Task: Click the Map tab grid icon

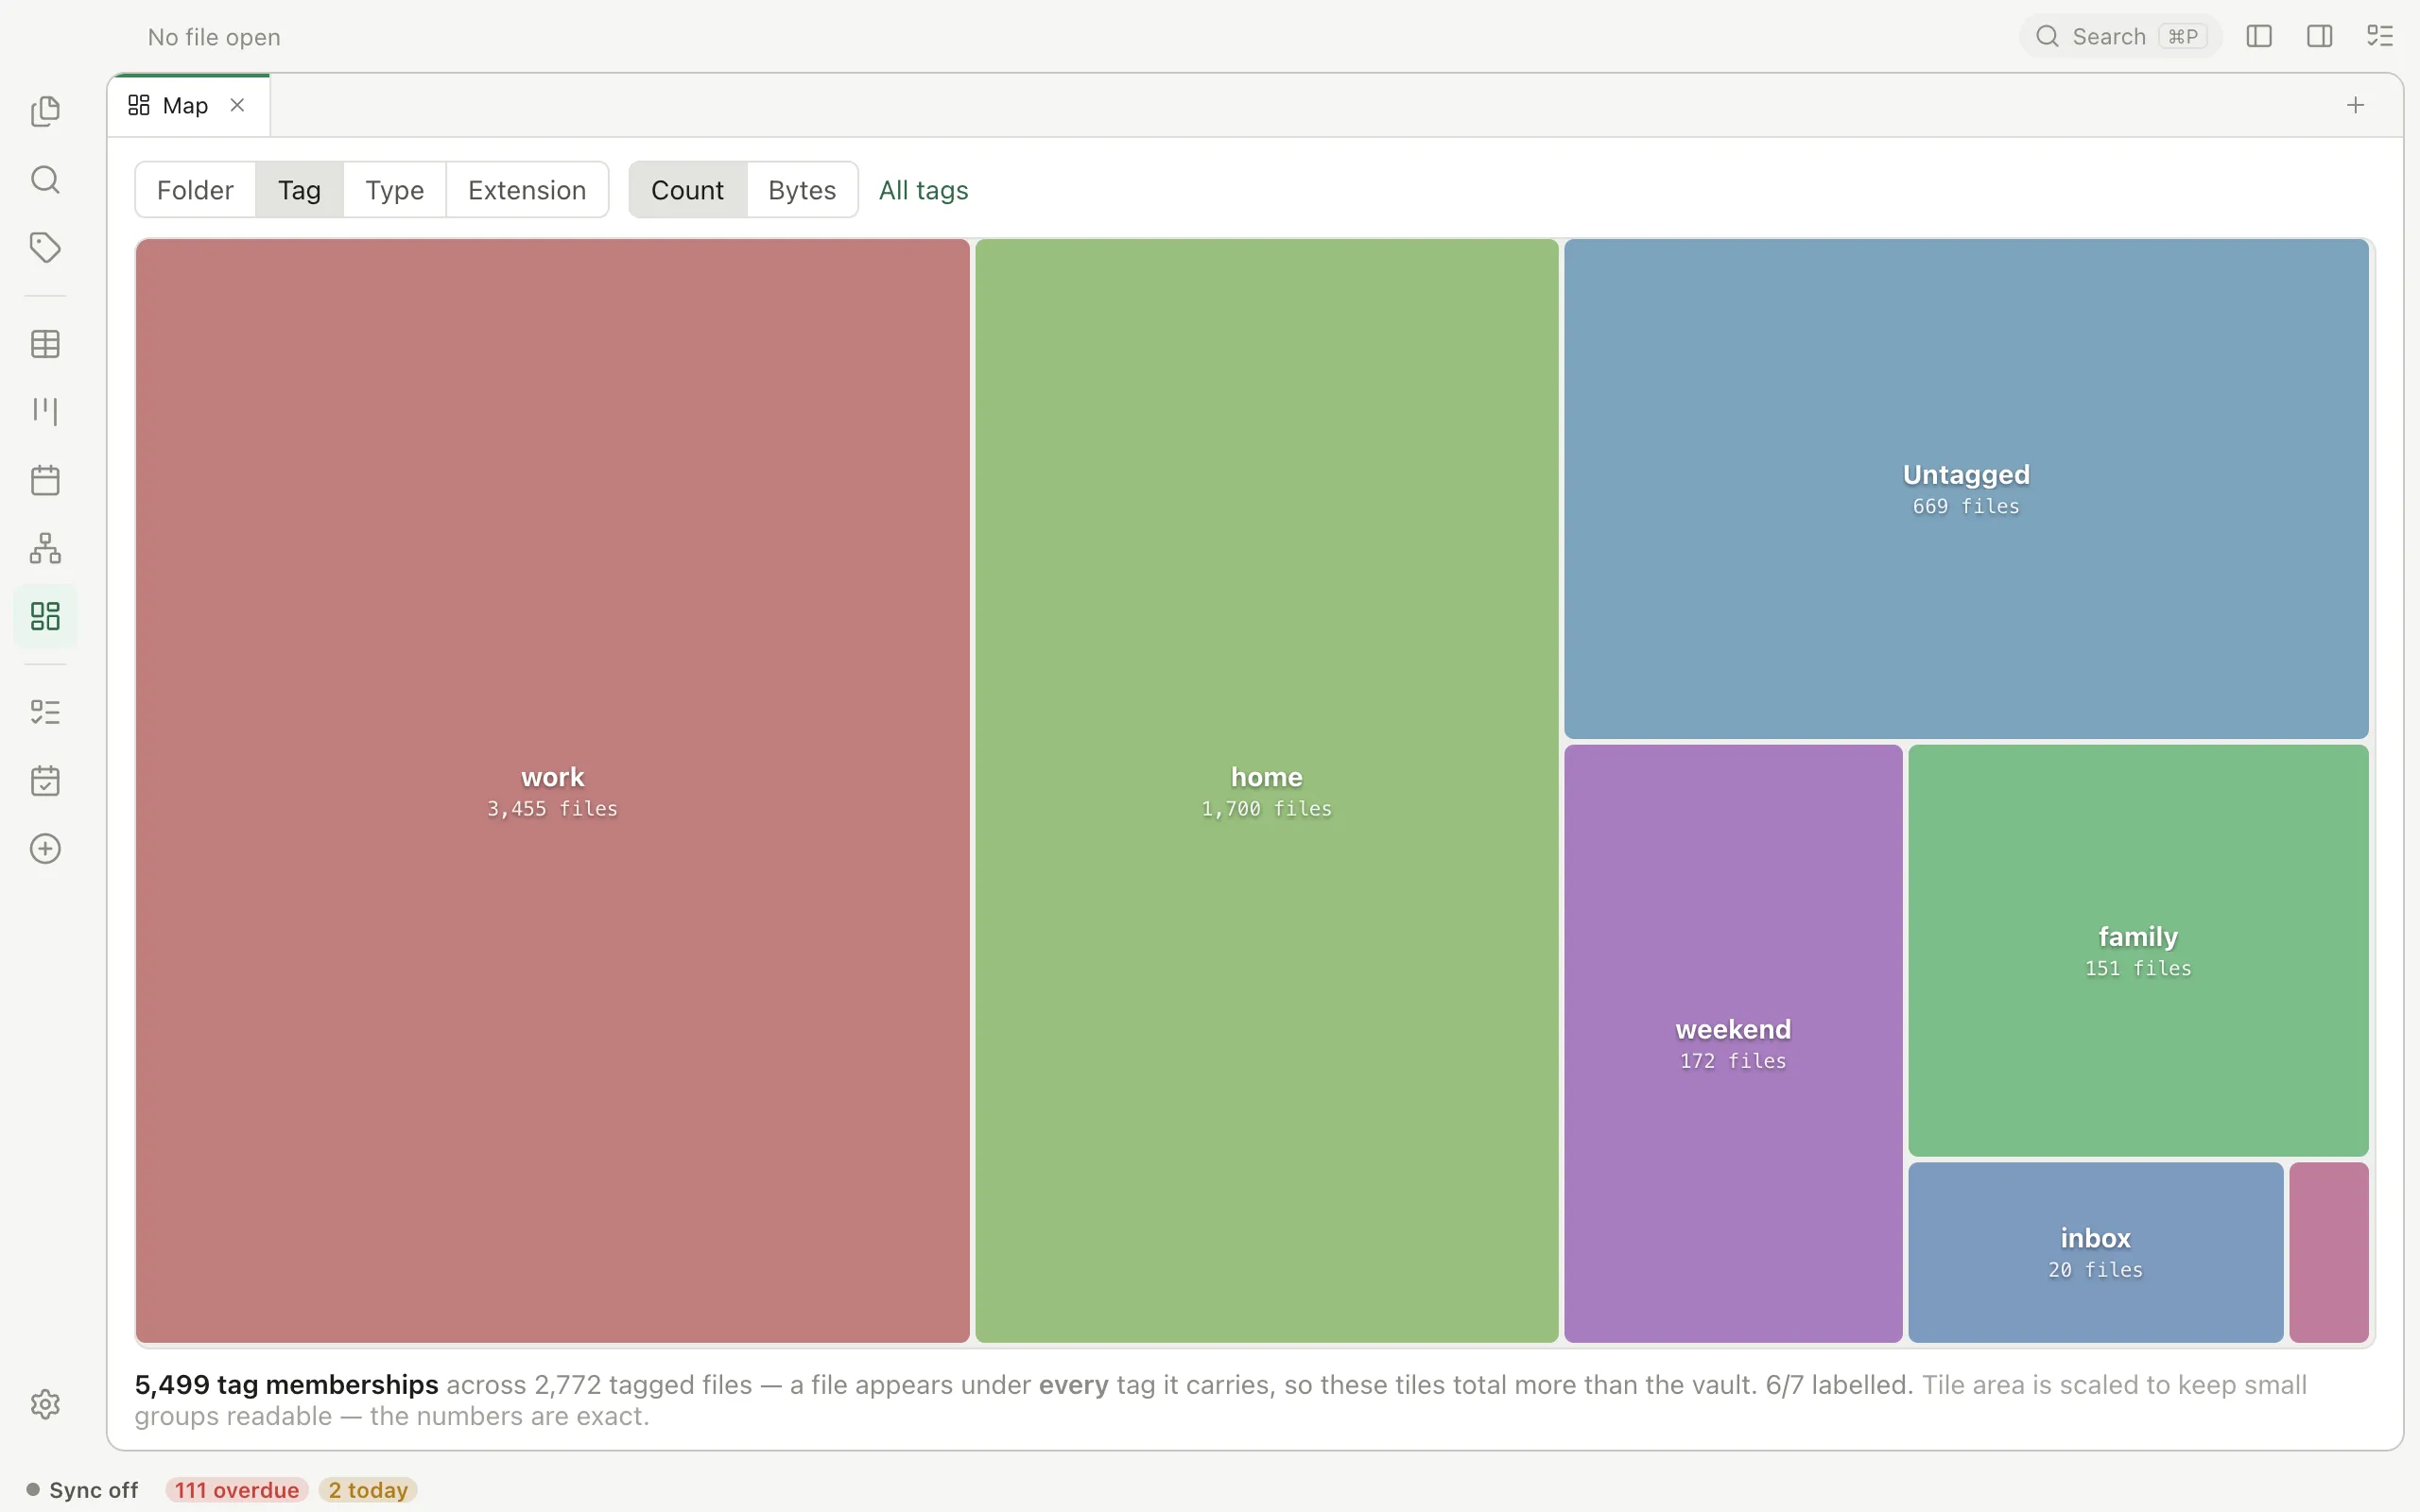Action: (x=139, y=105)
